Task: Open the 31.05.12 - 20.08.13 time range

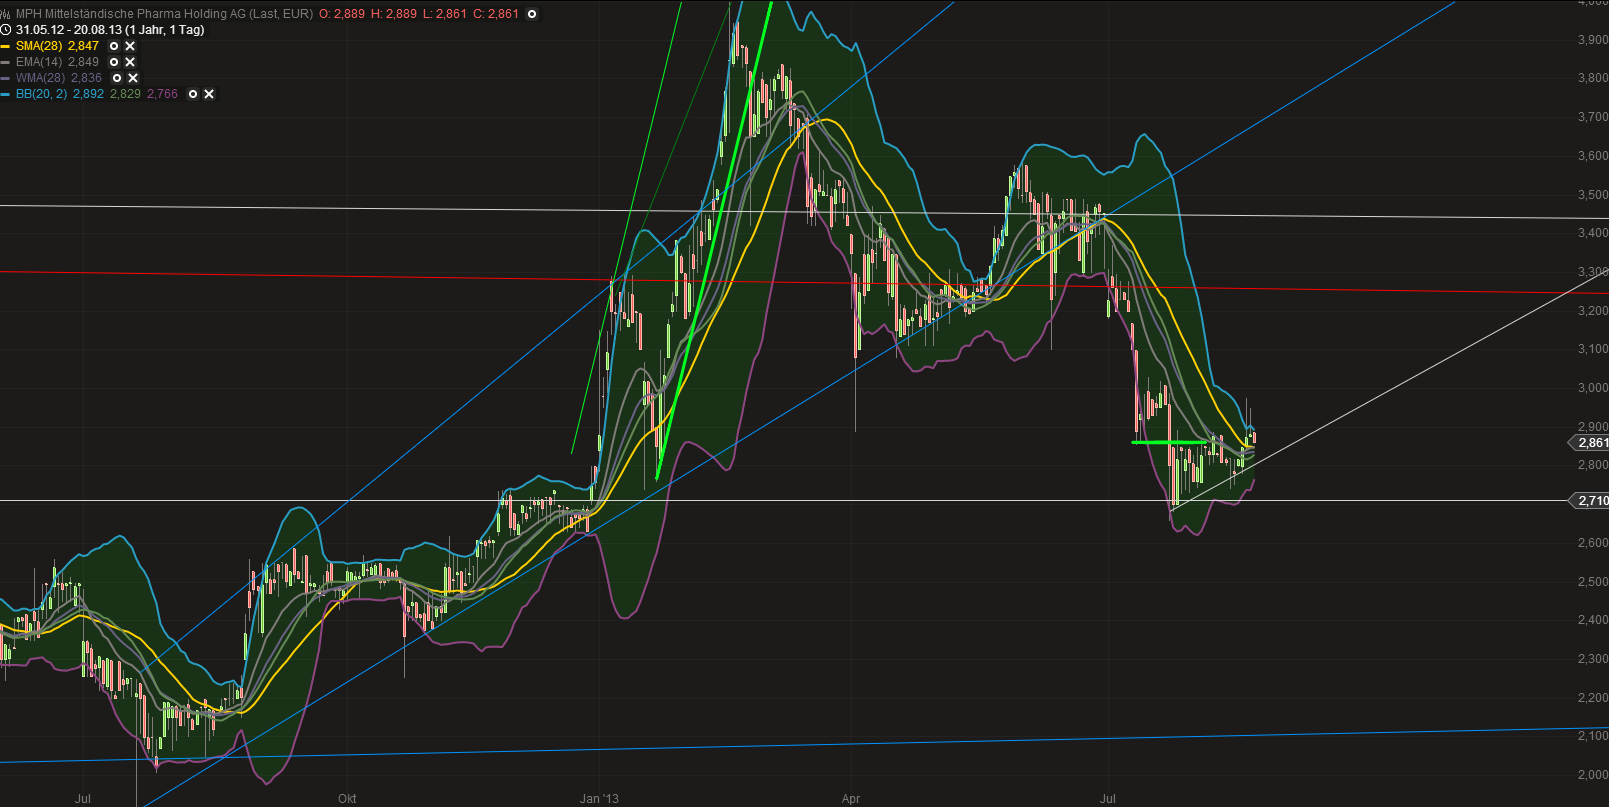Action: (110, 30)
